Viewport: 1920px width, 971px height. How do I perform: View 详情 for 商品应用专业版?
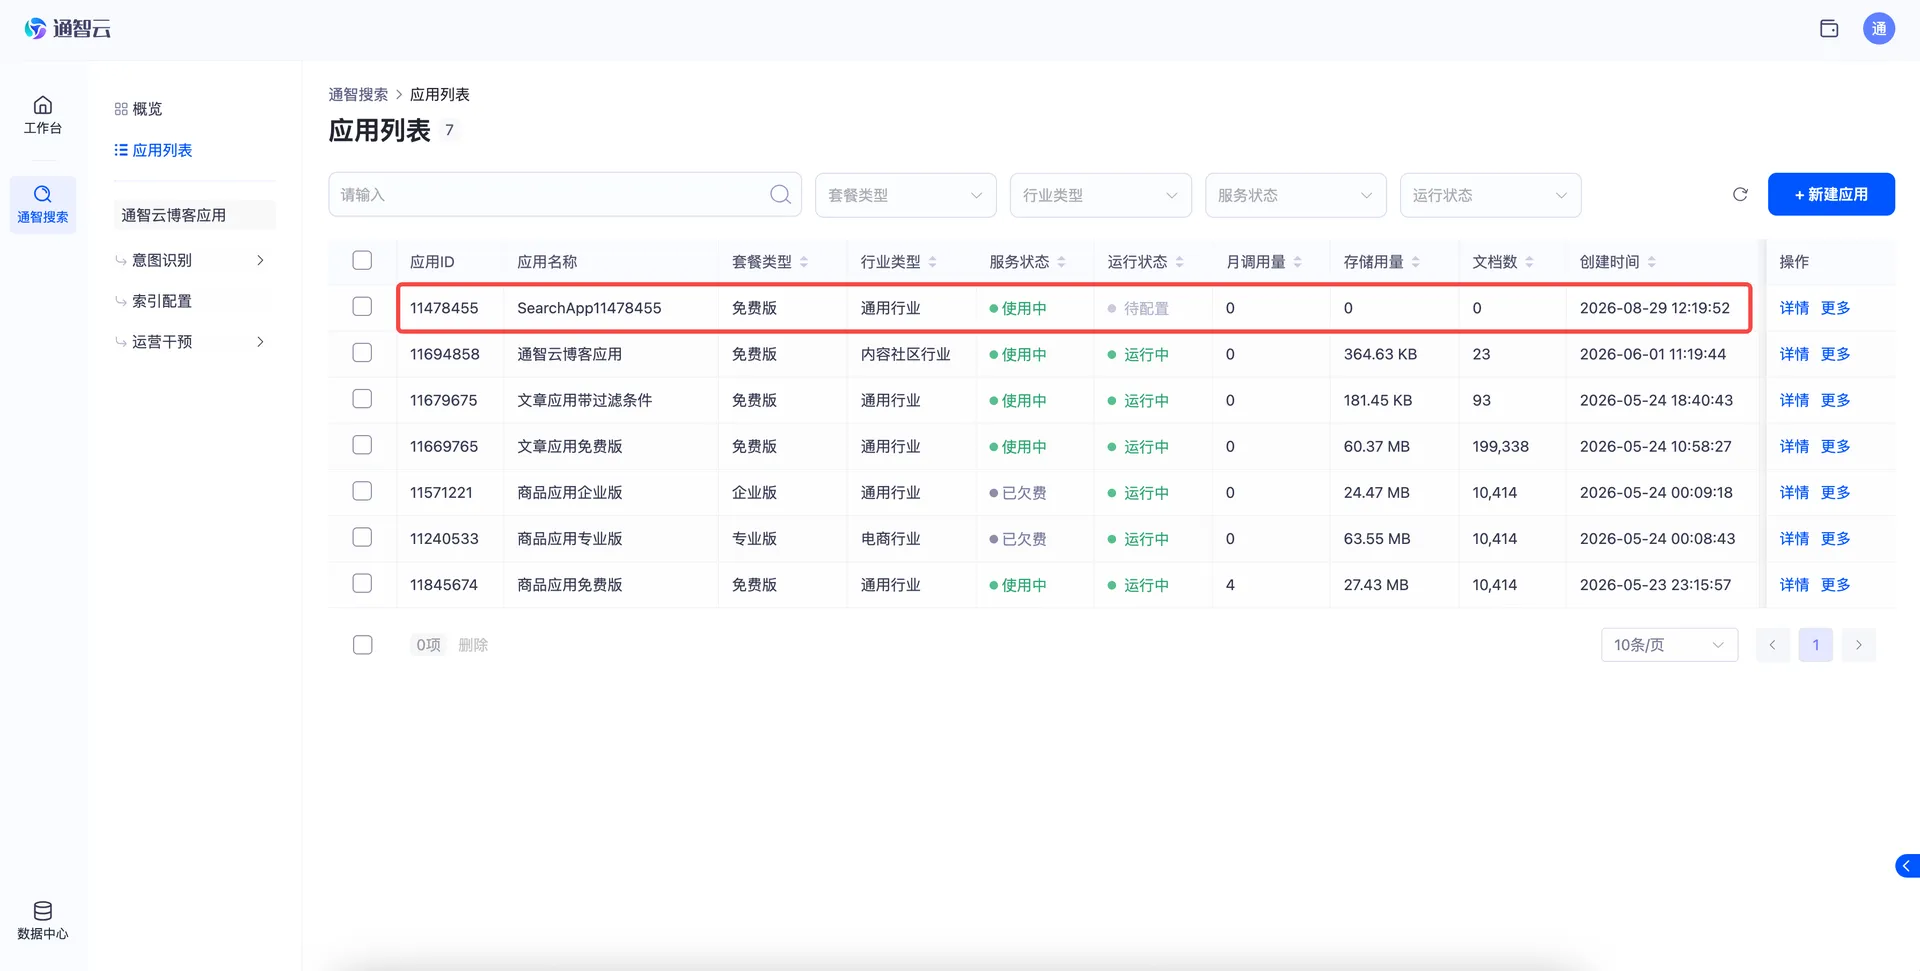[1794, 539]
